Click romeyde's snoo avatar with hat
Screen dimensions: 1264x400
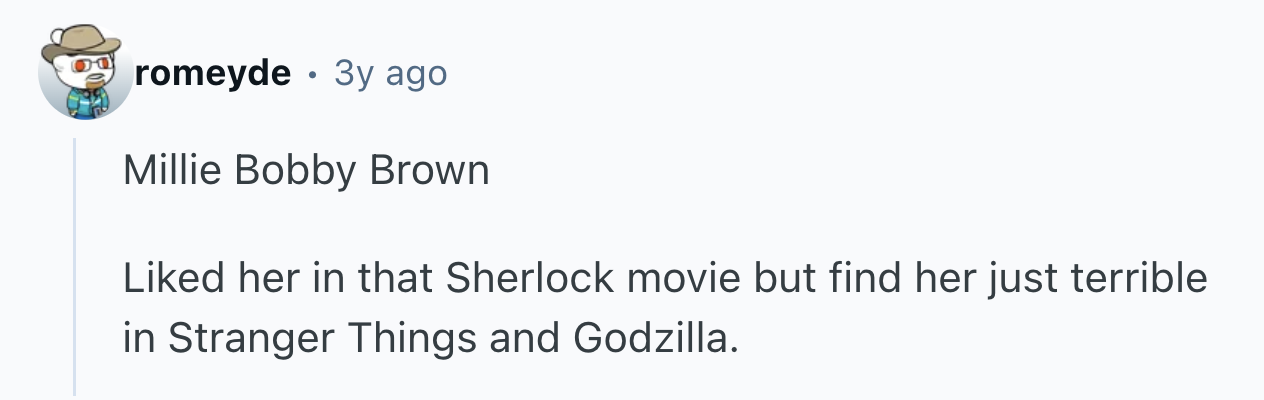click(84, 74)
